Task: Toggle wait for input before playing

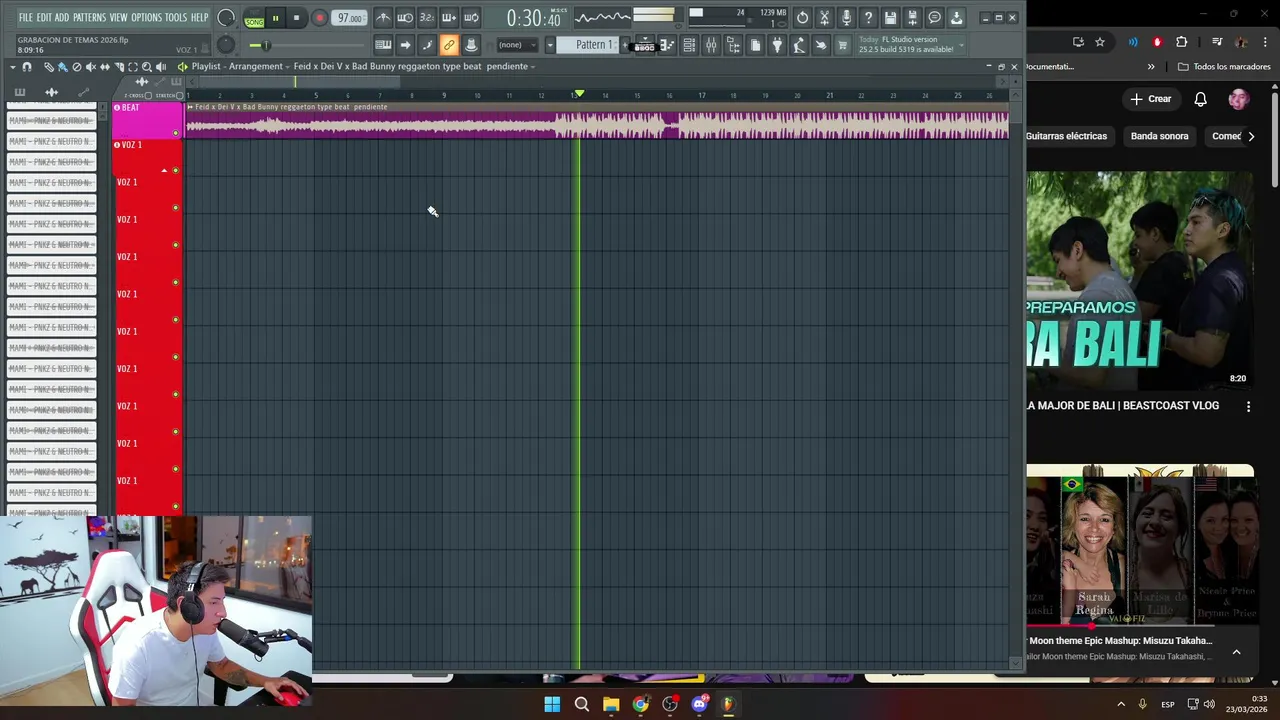Action: coord(405,18)
